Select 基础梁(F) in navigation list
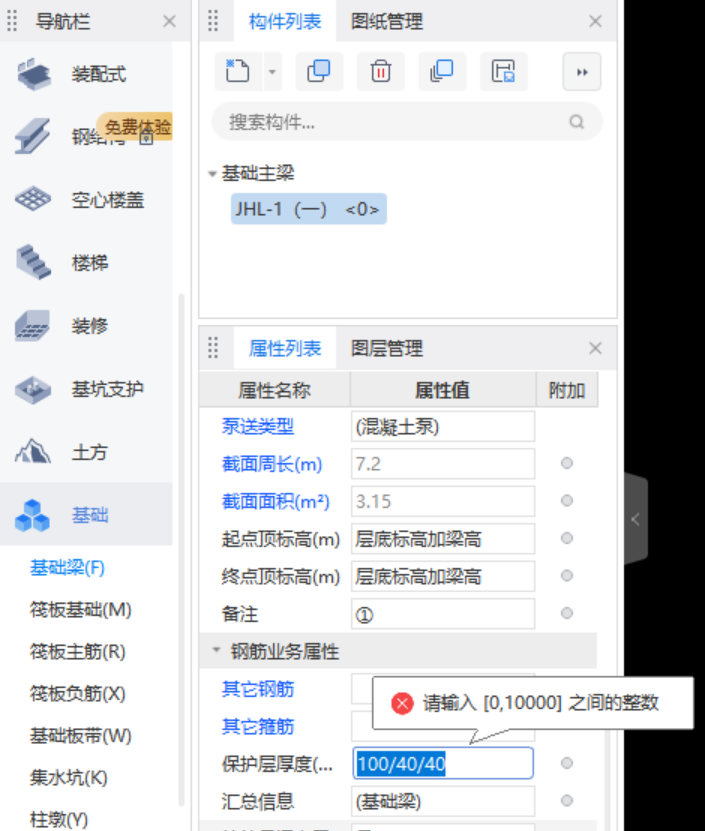Screen dimensions: 705x831 click(x=67, y=568)
